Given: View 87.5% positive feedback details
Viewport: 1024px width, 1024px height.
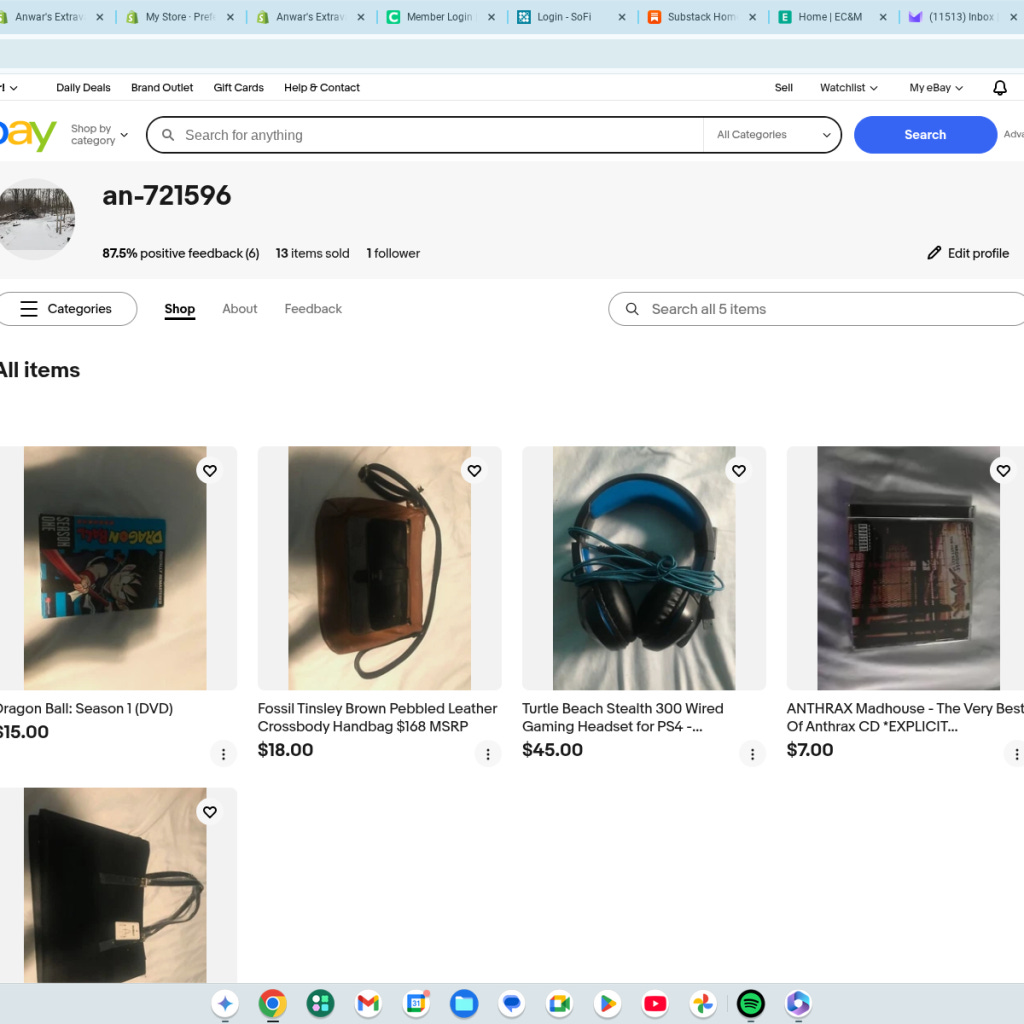Looking at the screenshot, I should 180,253.
